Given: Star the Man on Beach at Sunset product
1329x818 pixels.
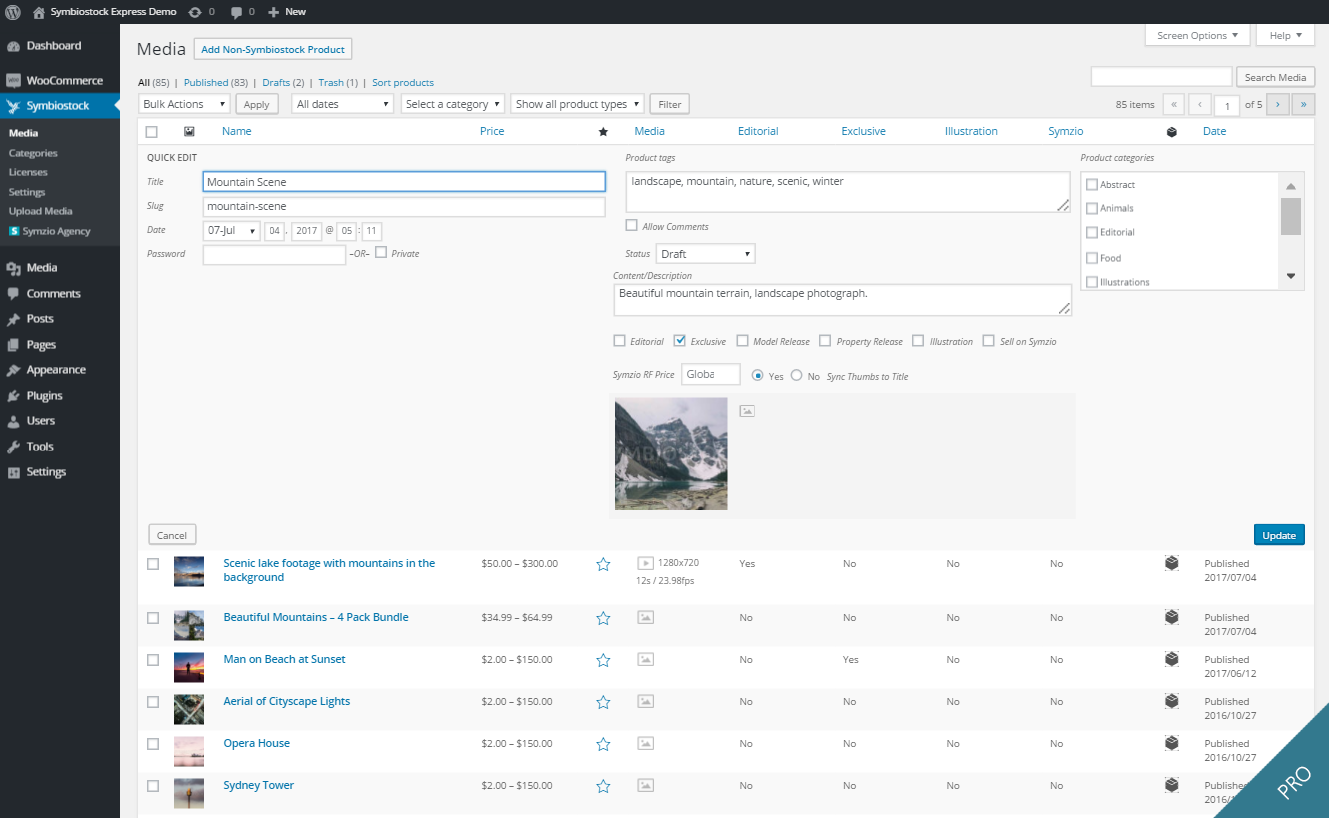Looking at the screenshot, I should (x=603, y=660).
